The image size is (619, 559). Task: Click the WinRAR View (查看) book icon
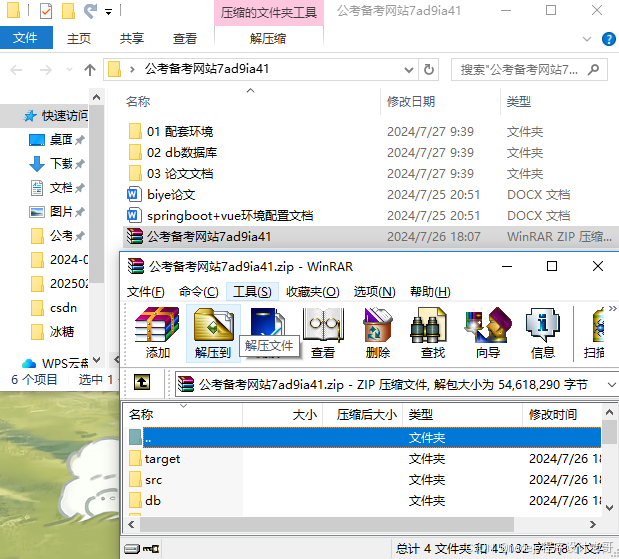click(323, 332)
